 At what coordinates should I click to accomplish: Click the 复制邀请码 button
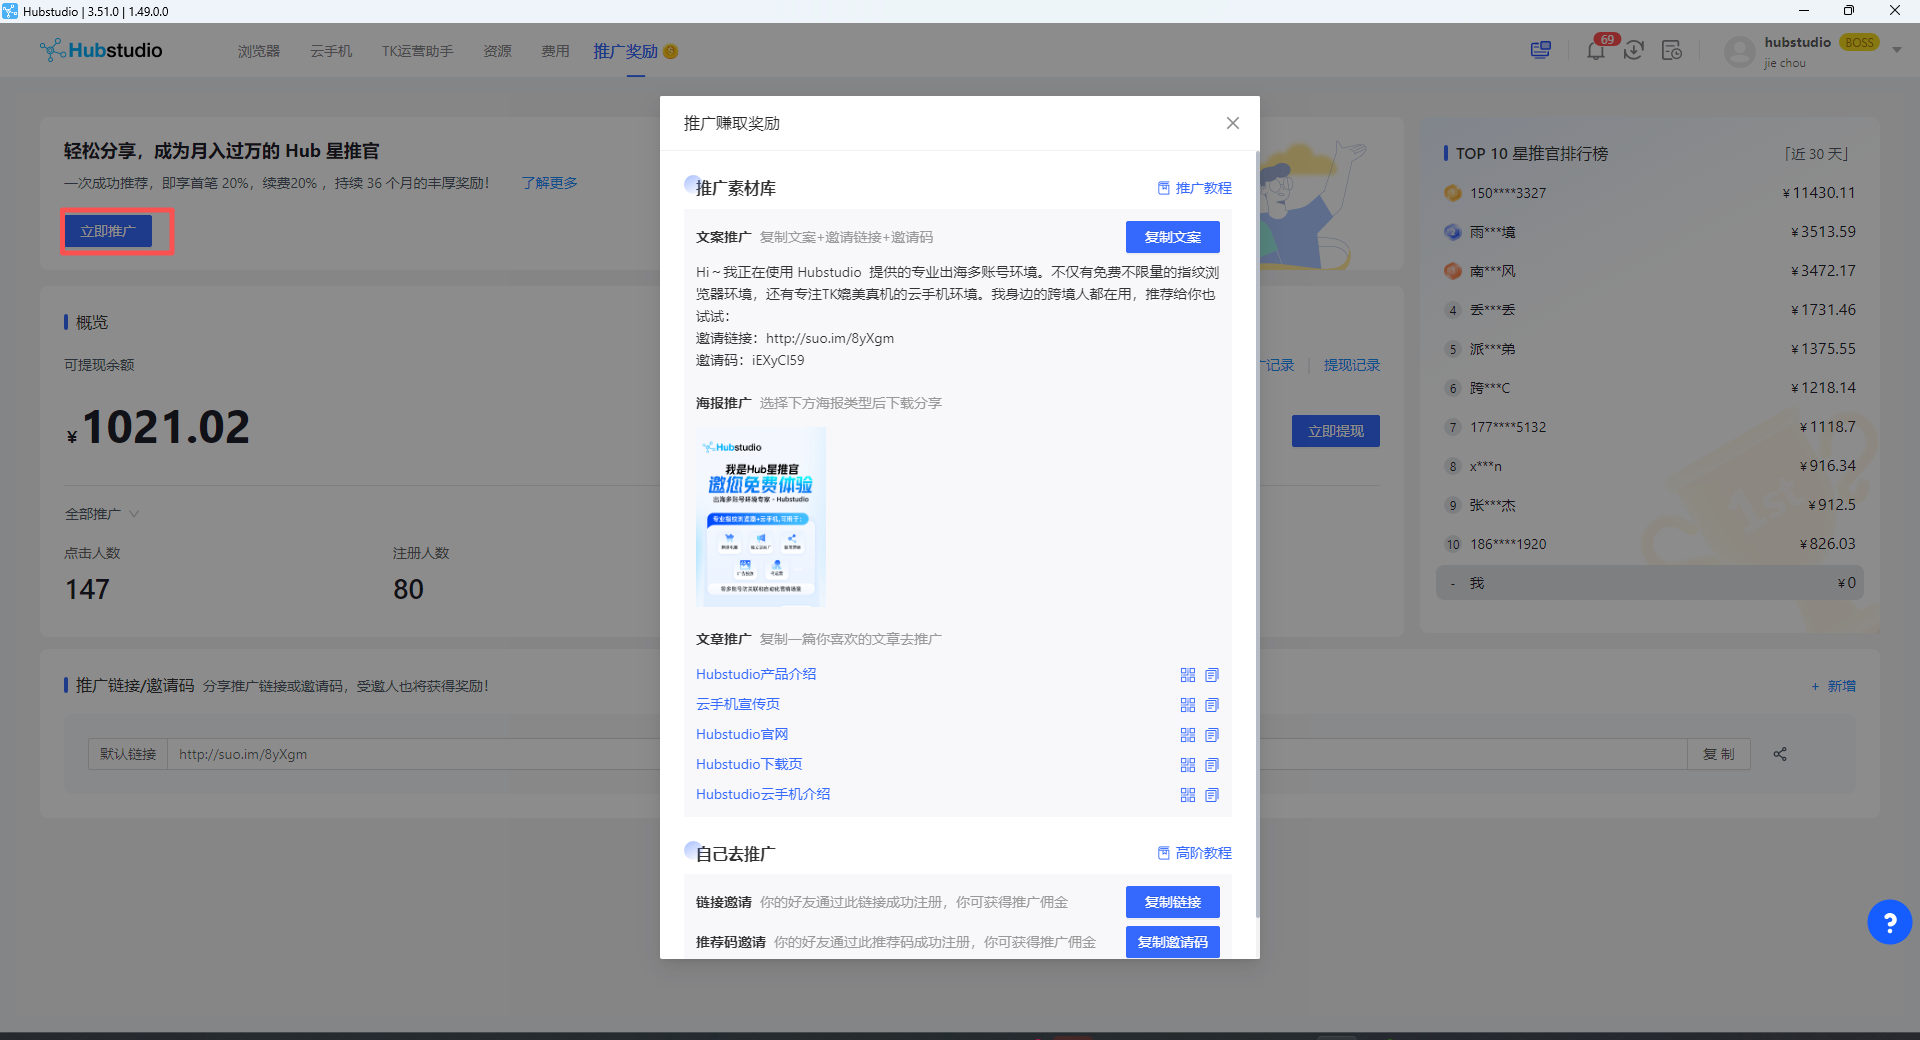coord(1173,942)
